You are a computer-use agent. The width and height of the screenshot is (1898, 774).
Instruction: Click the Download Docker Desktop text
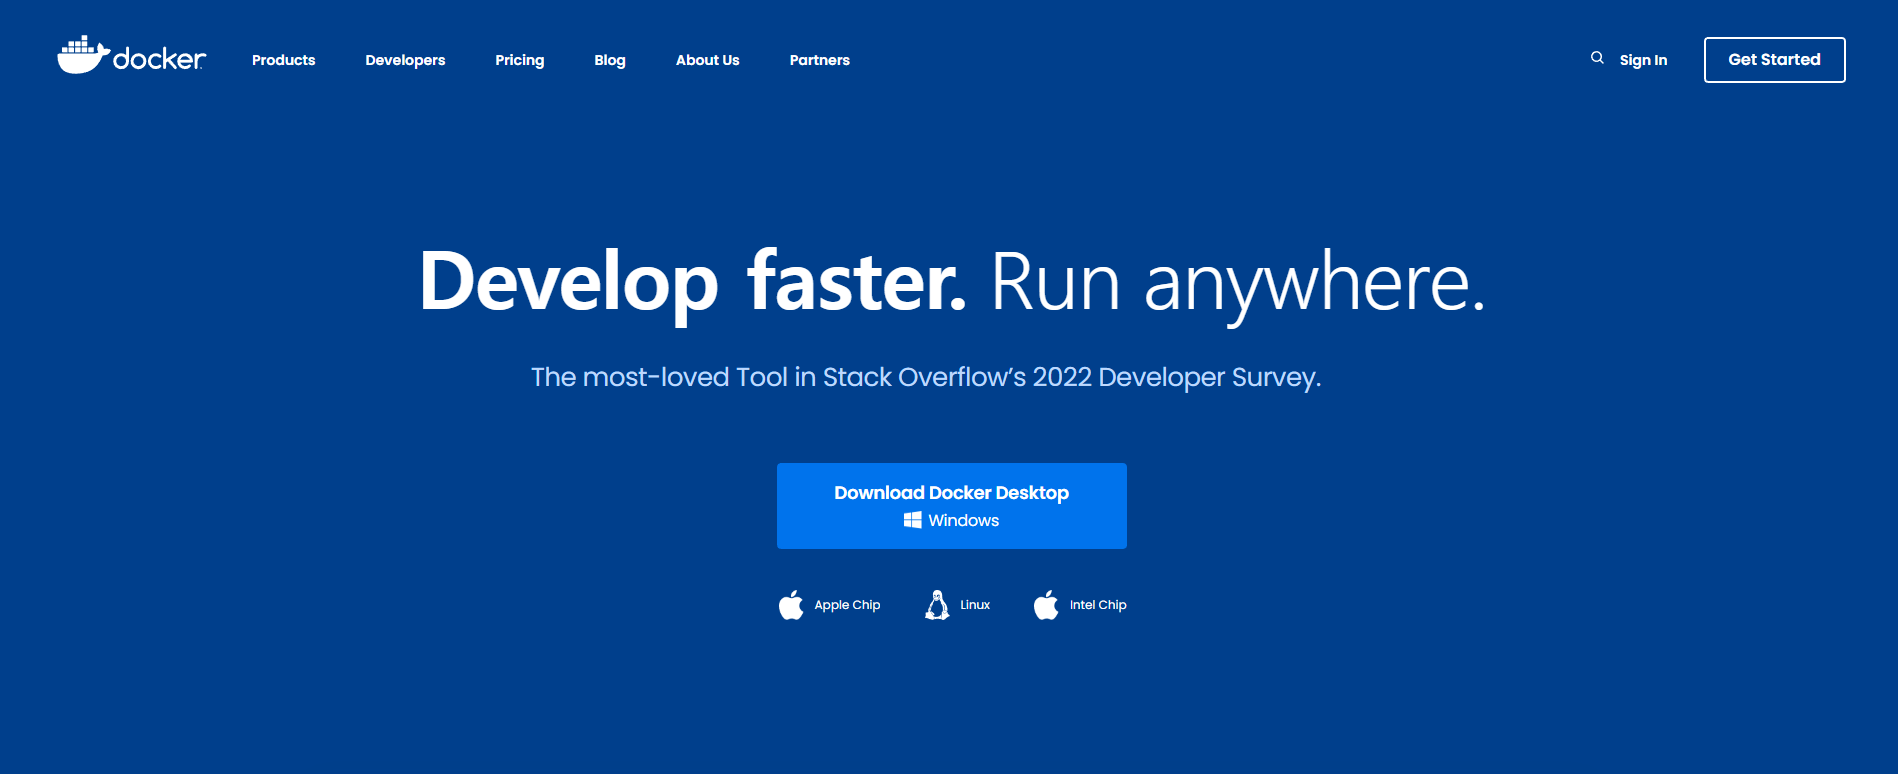tap(952, 493)
